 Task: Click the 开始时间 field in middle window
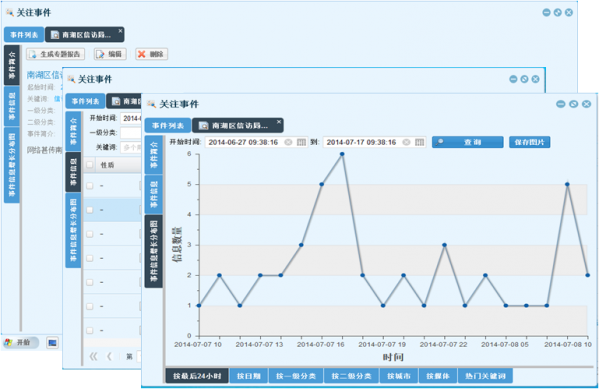pos(131,118)
